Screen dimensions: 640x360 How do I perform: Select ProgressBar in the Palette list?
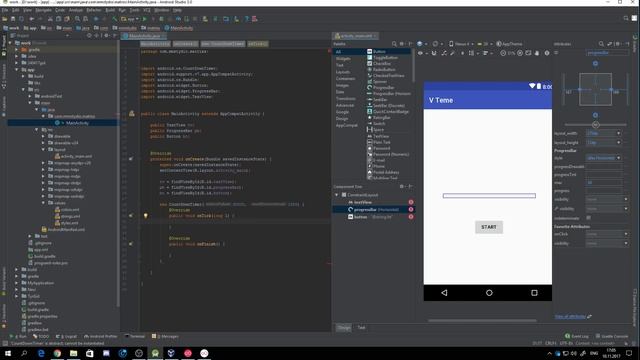(380, 87)
